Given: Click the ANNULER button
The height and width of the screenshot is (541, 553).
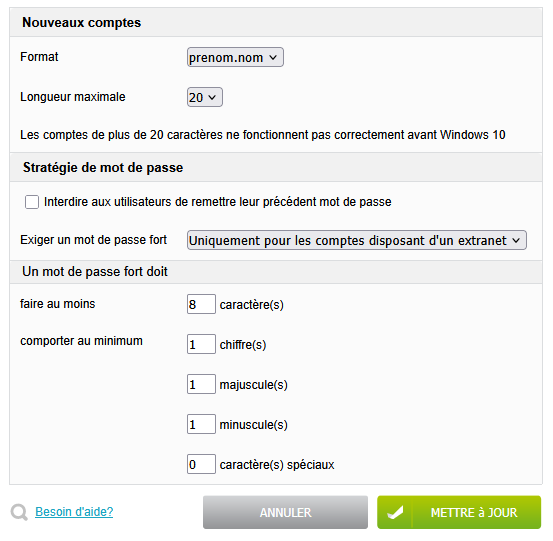Looking at the screenshot, I should (x=285, y=512).
